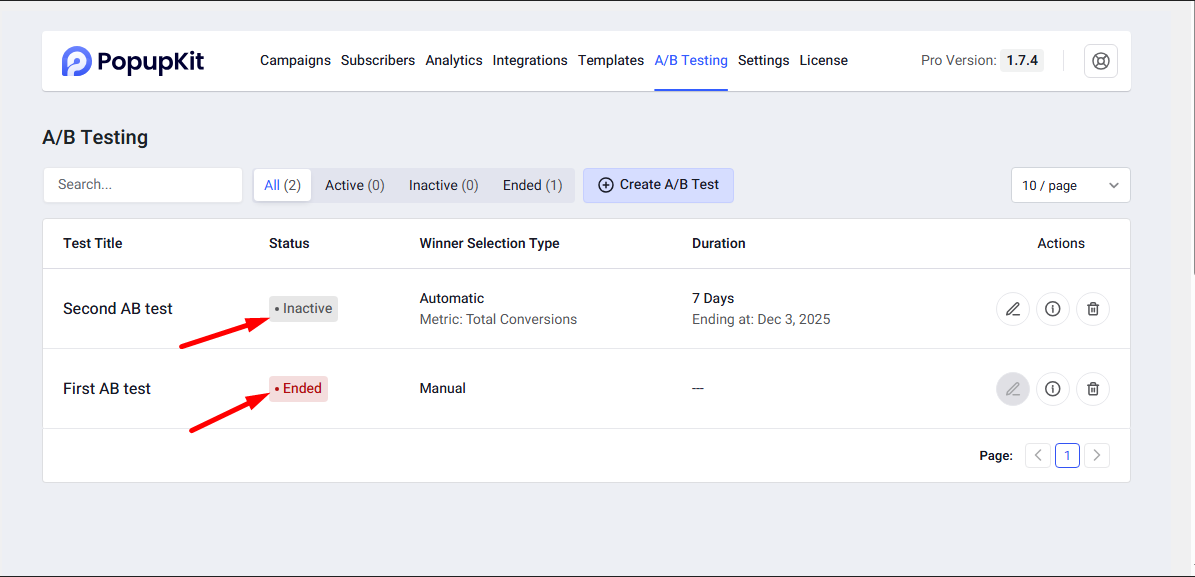
Task: Open the help lifebuoy icon
Action: click(1101, 61)
